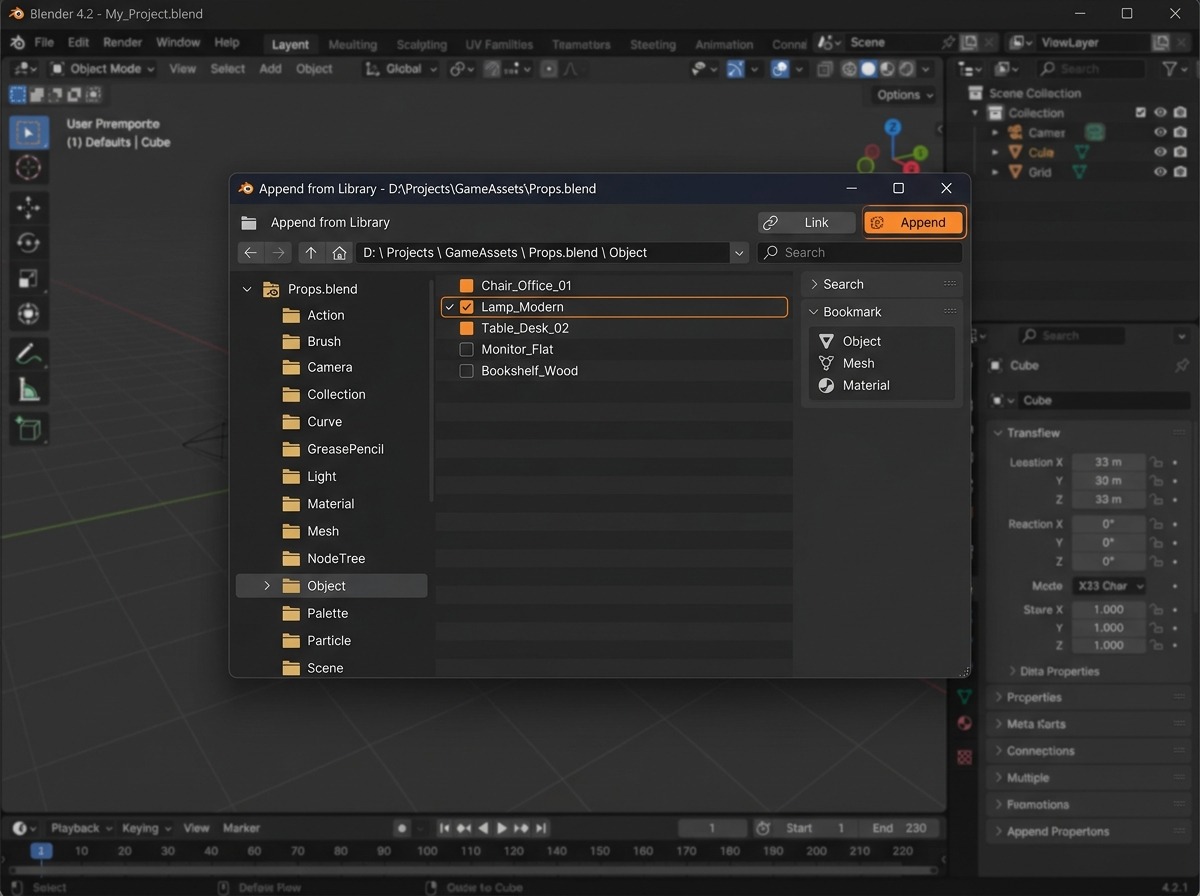Open the Global orientation dropdown

401,69
